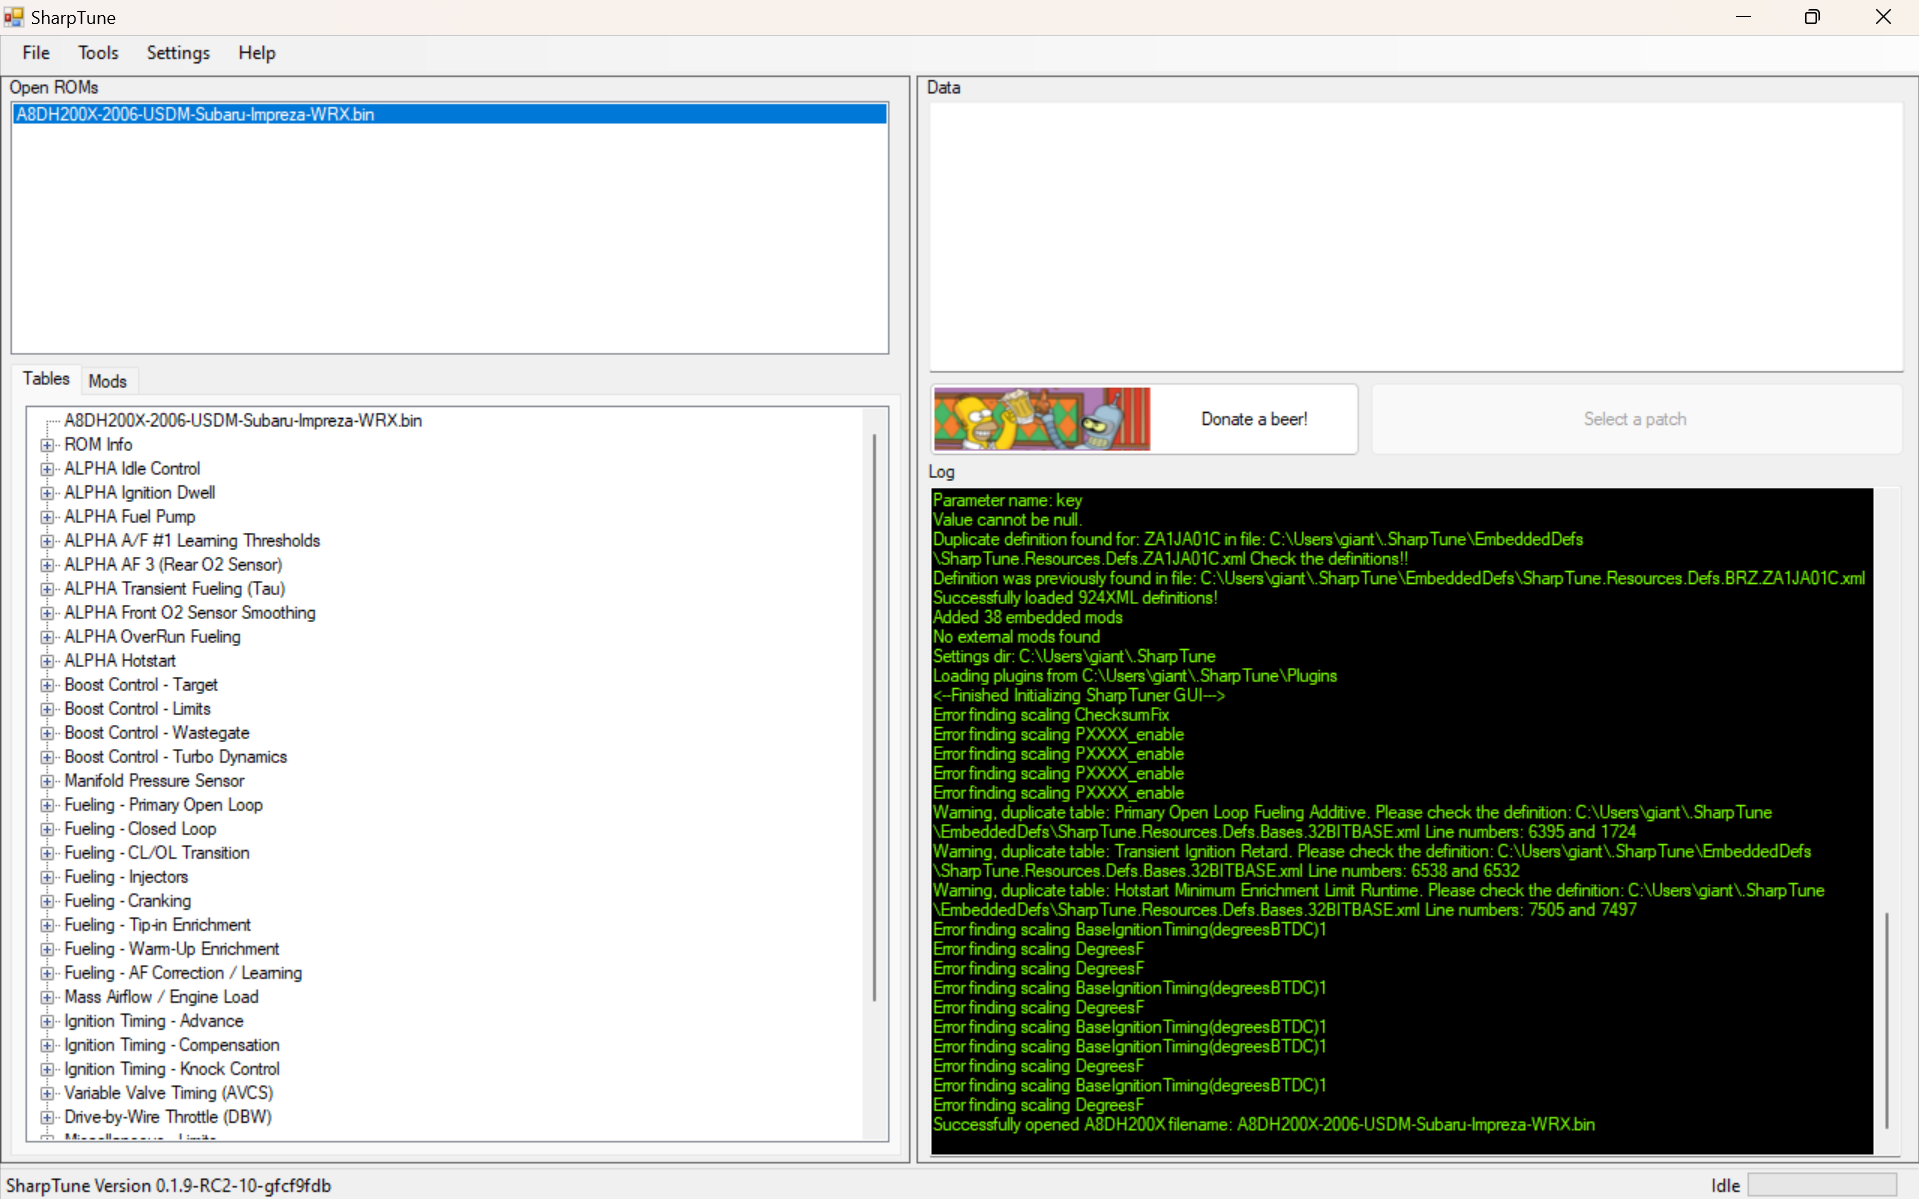The image size is (1919, 1199).
Task: Select the open WRX ROM file entry
Action: click(x=196, y=114)
